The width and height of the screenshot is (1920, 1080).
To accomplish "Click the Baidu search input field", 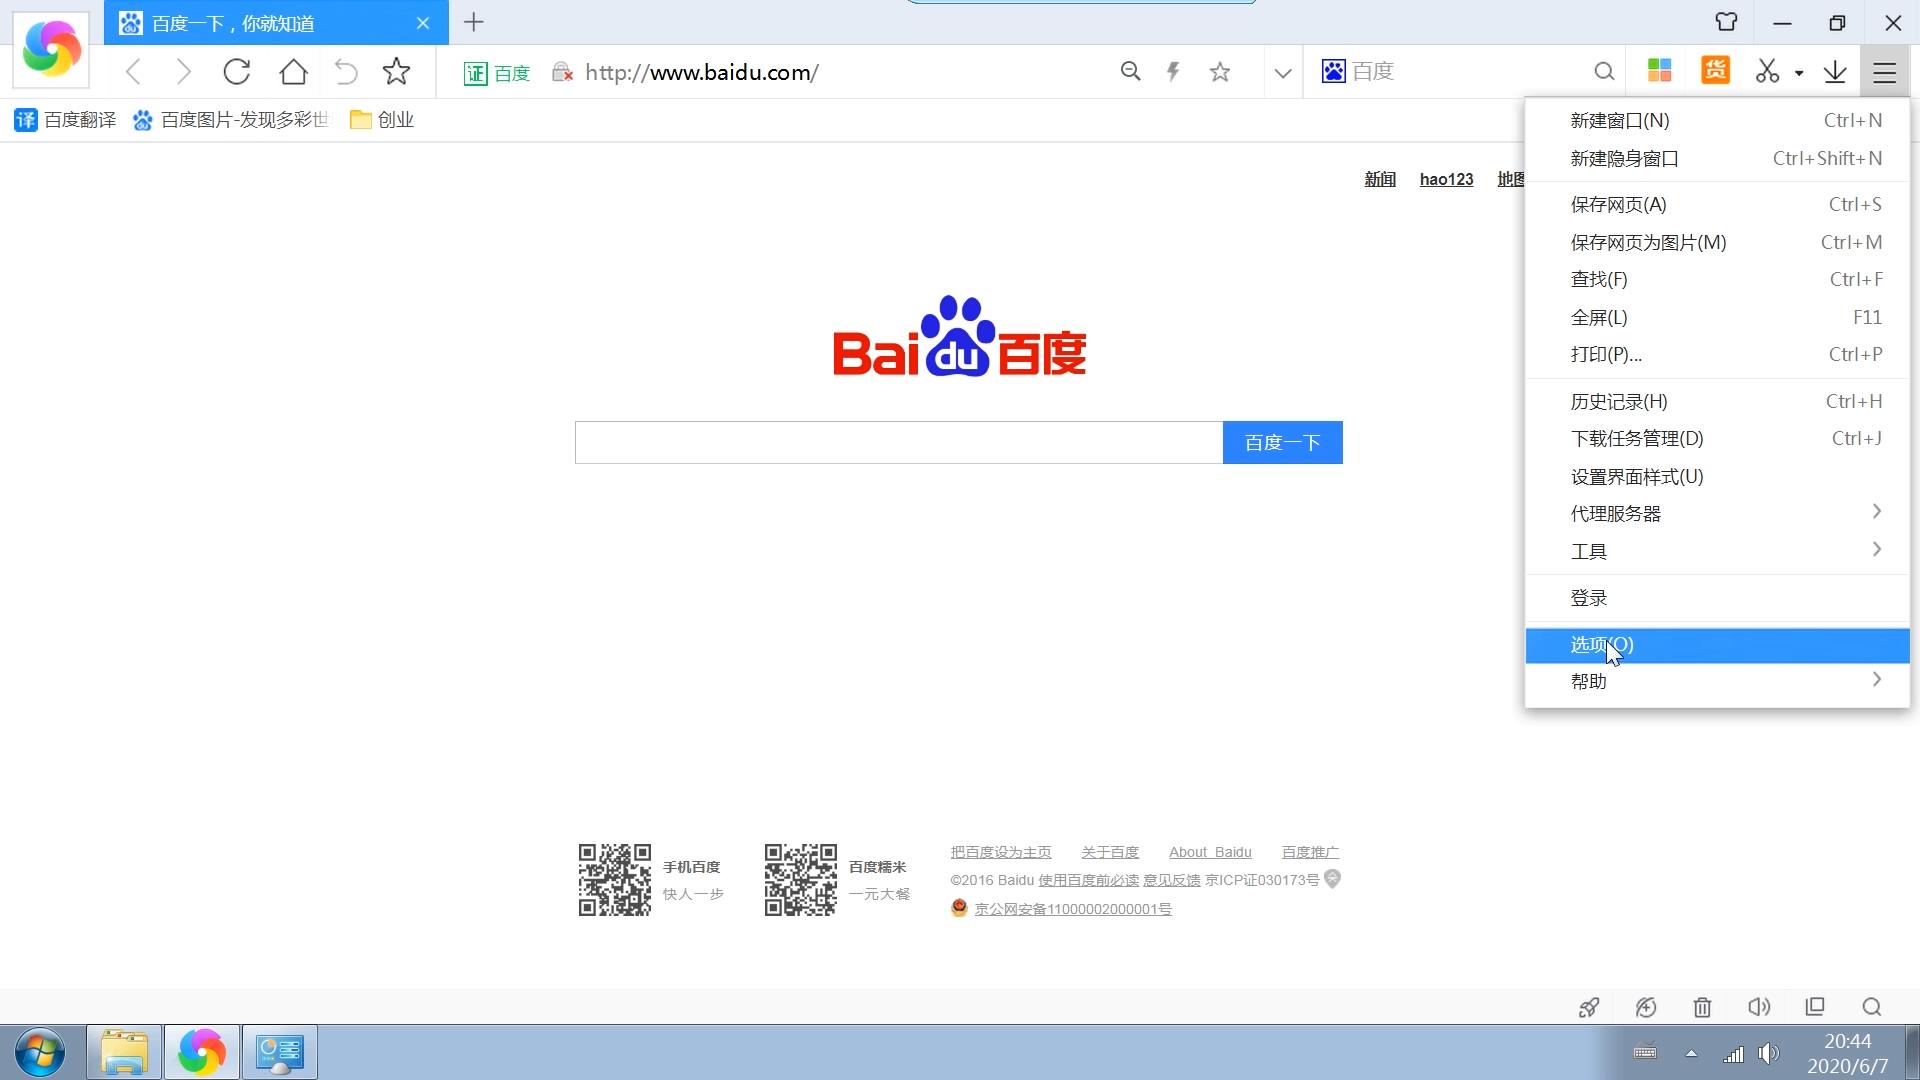I will pyautogui.click(x=898, y=442).
